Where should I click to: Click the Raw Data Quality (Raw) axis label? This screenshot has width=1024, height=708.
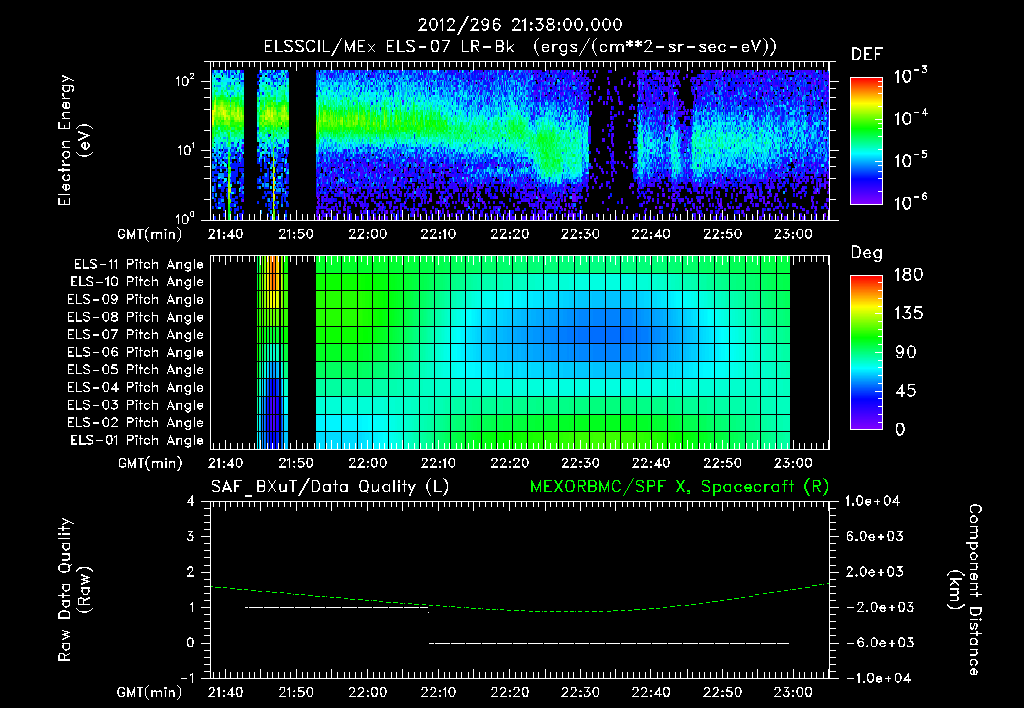click(x=74, y=590)
